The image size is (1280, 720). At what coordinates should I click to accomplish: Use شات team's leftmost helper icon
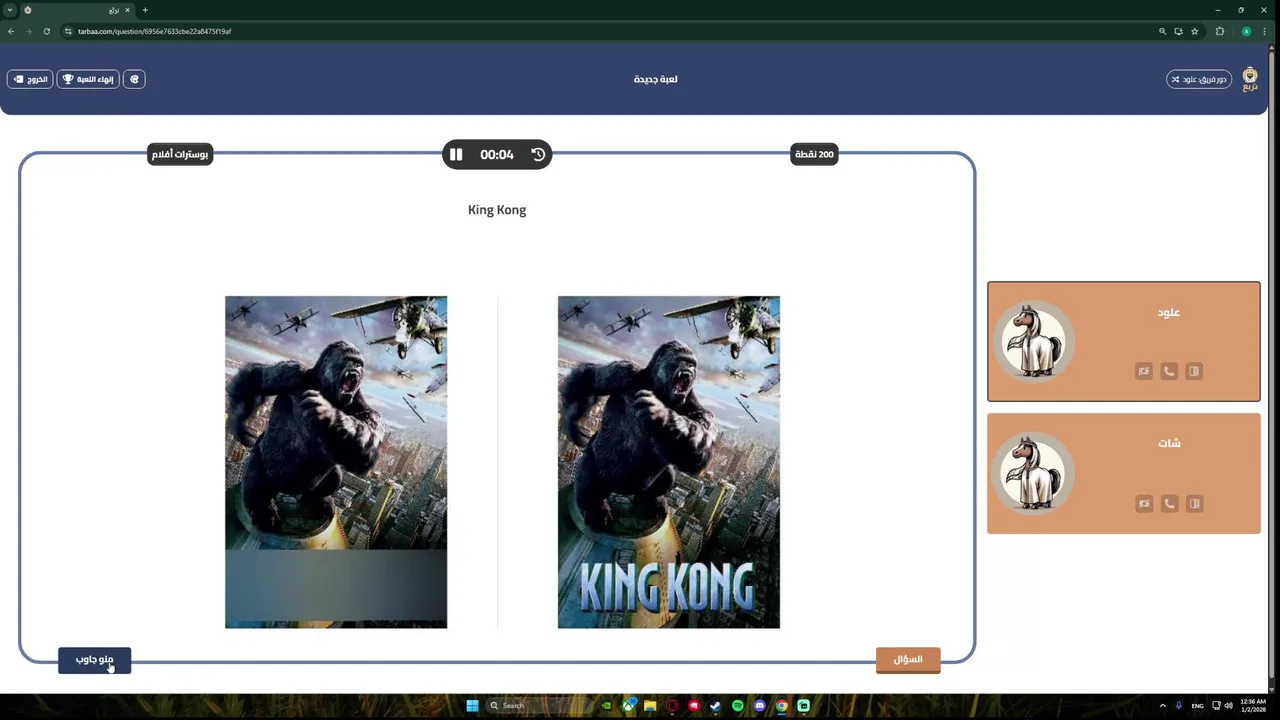(1144, 504)
